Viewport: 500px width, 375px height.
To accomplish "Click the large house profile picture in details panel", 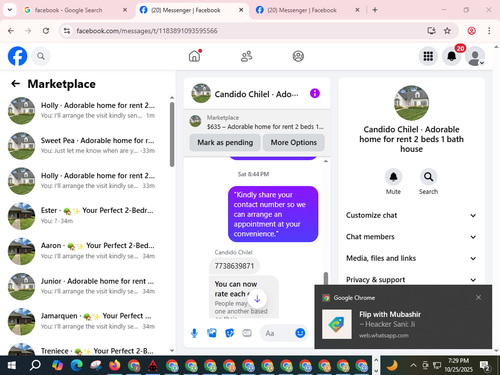I will click(x=411, y=103).
